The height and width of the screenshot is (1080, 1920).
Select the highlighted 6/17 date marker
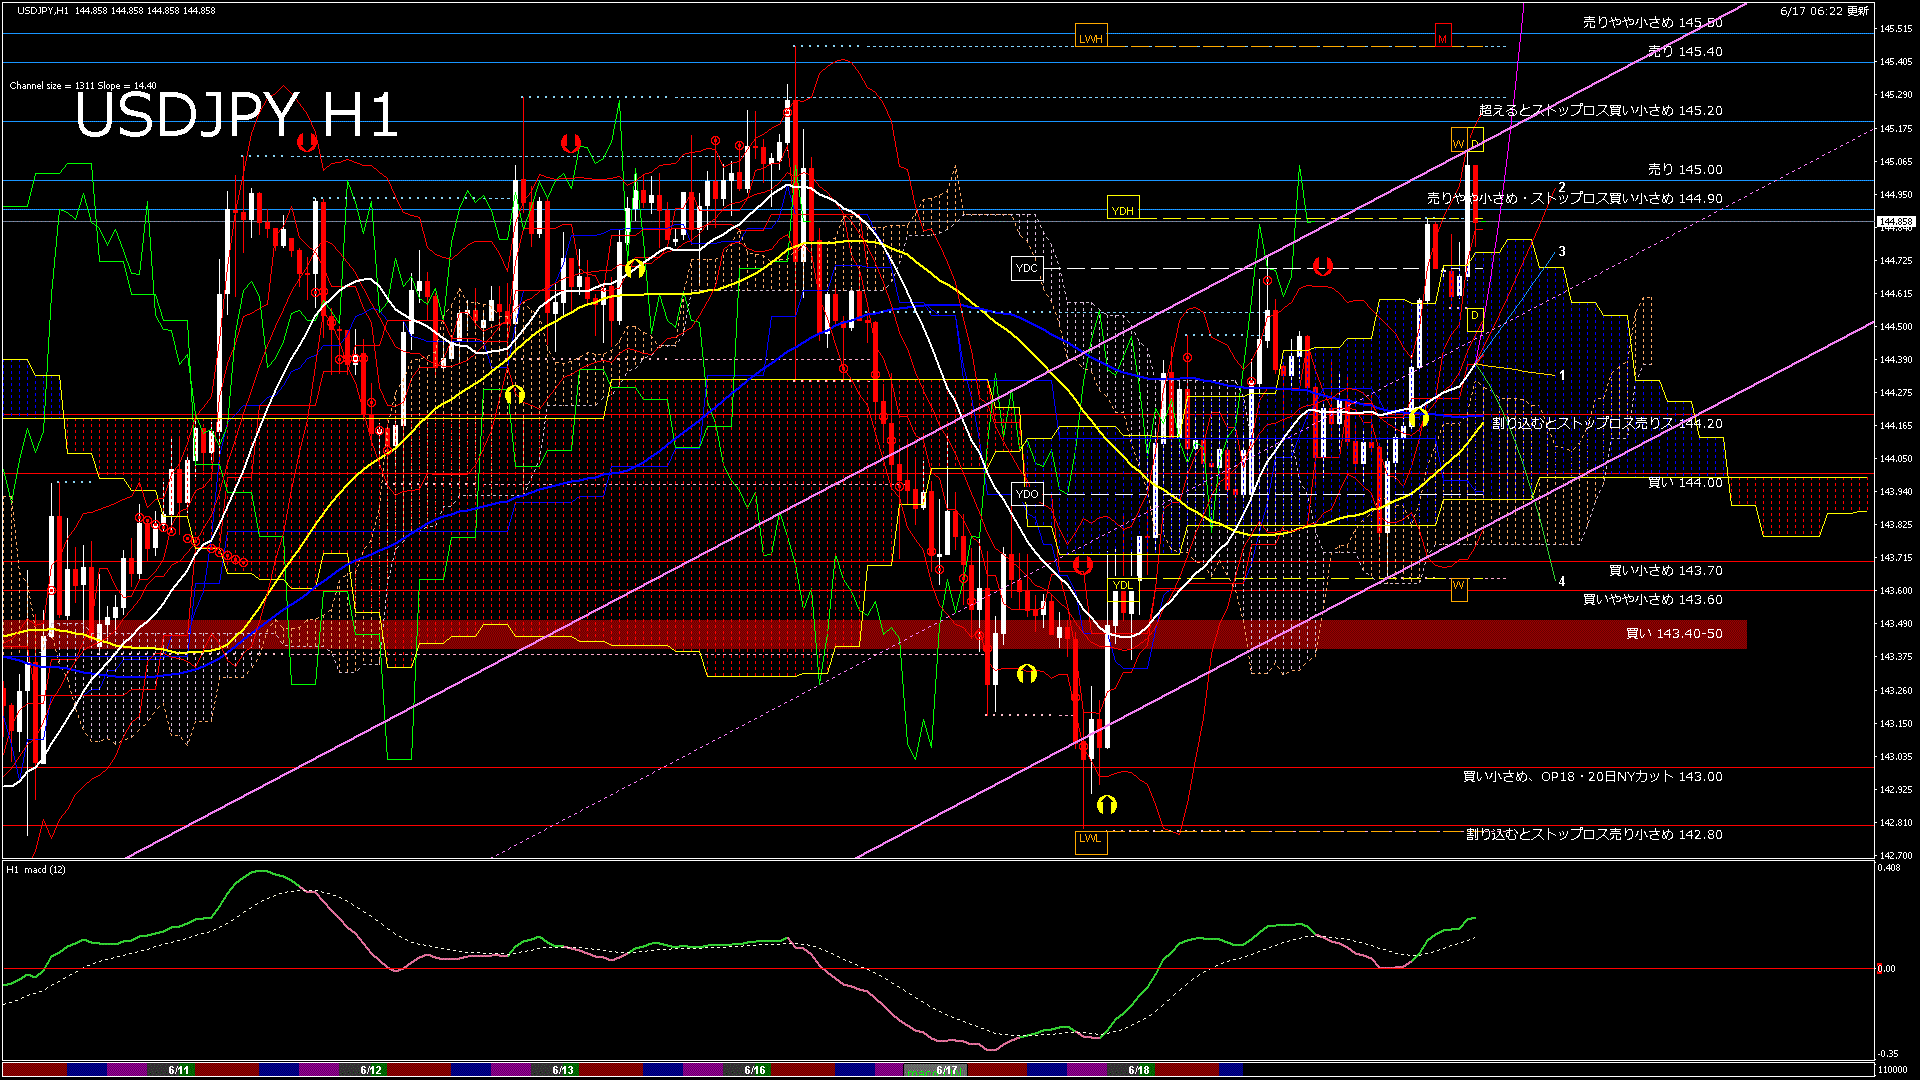pos(946,1070)
